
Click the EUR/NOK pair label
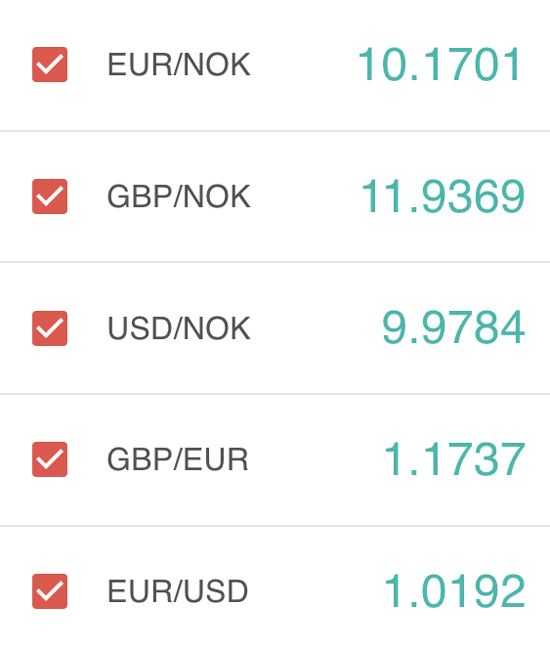179,65
